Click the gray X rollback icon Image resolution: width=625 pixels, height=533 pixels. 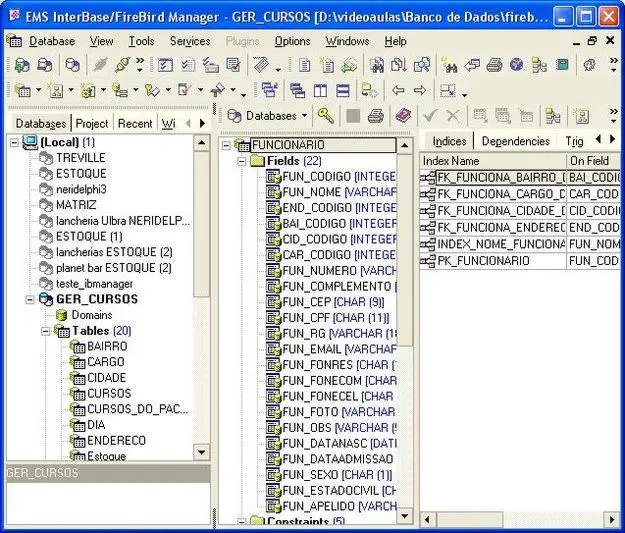point(453,116)
